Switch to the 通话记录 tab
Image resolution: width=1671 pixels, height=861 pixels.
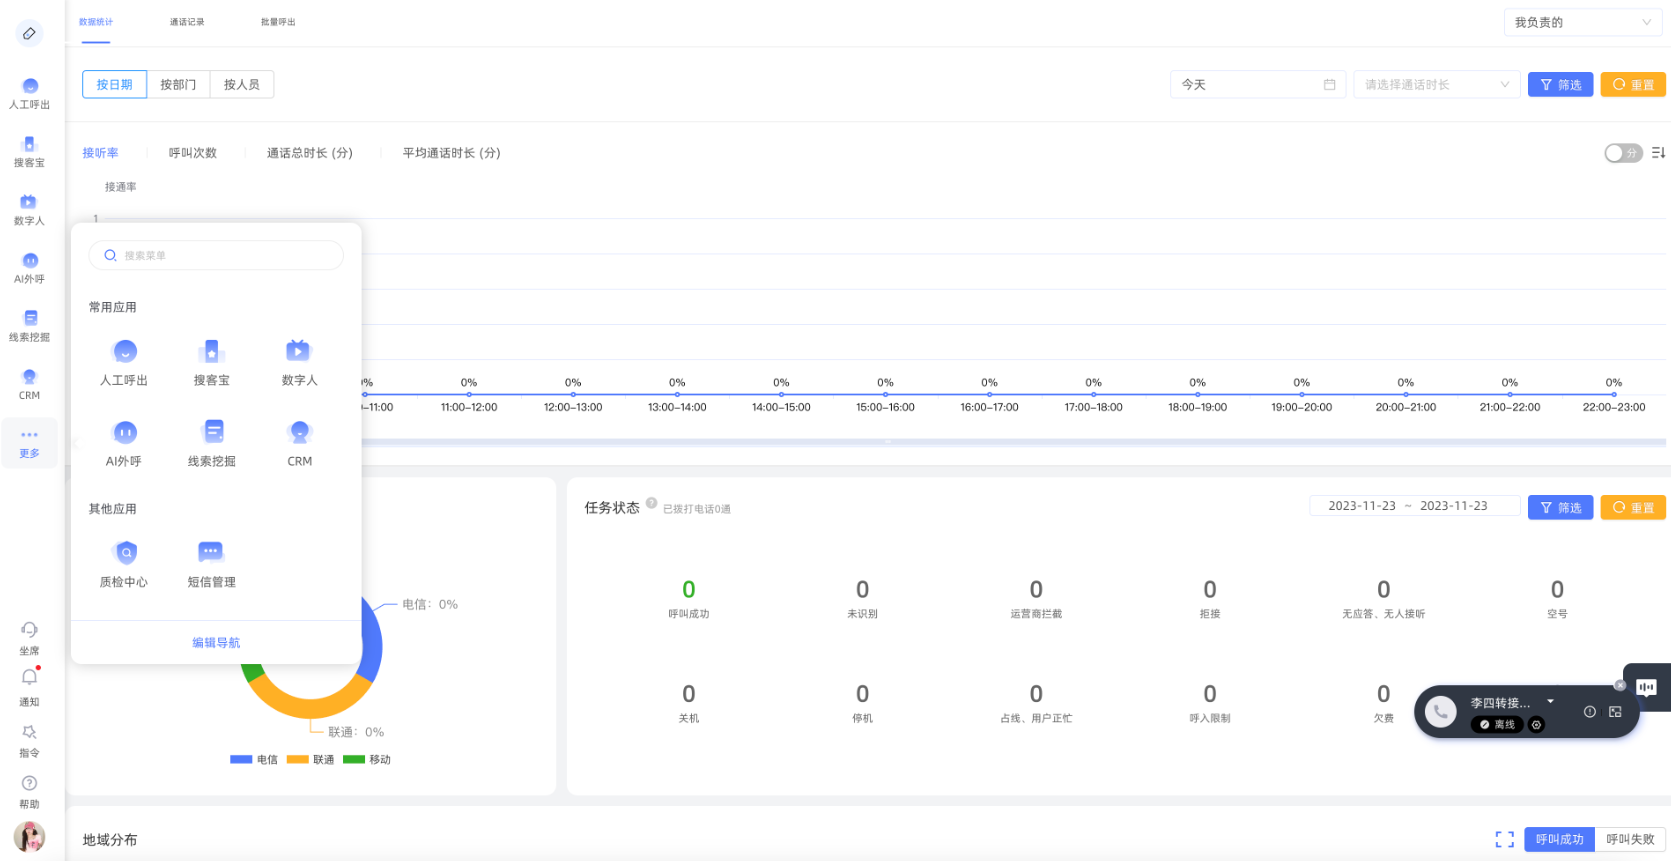(187, 22)
